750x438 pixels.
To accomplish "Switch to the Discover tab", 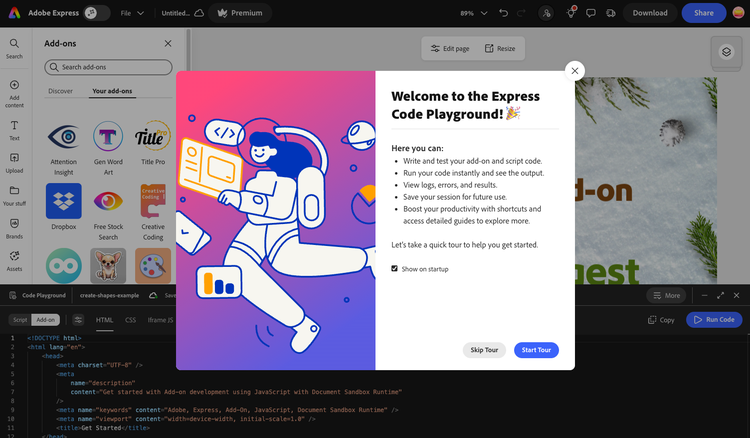I will (x=61, y=91).
